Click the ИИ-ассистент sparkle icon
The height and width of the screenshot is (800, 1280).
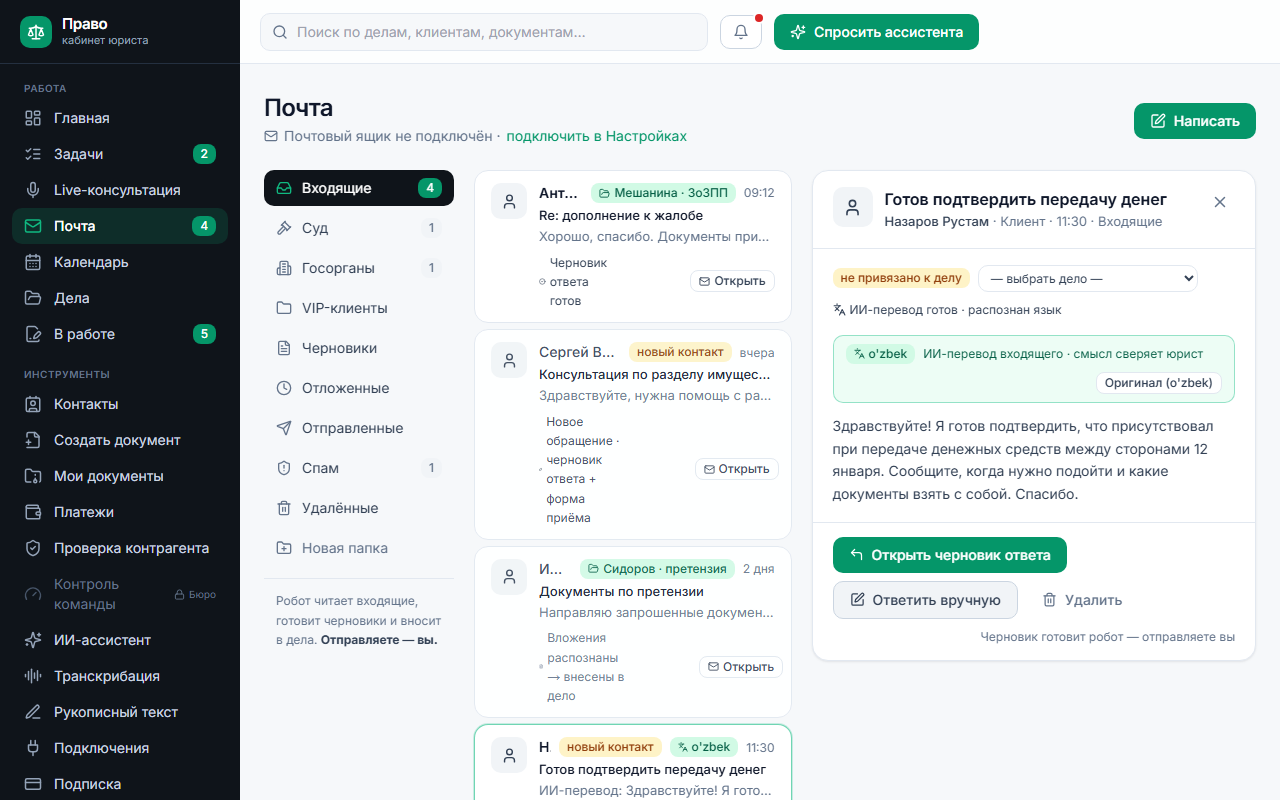[33, 640]
